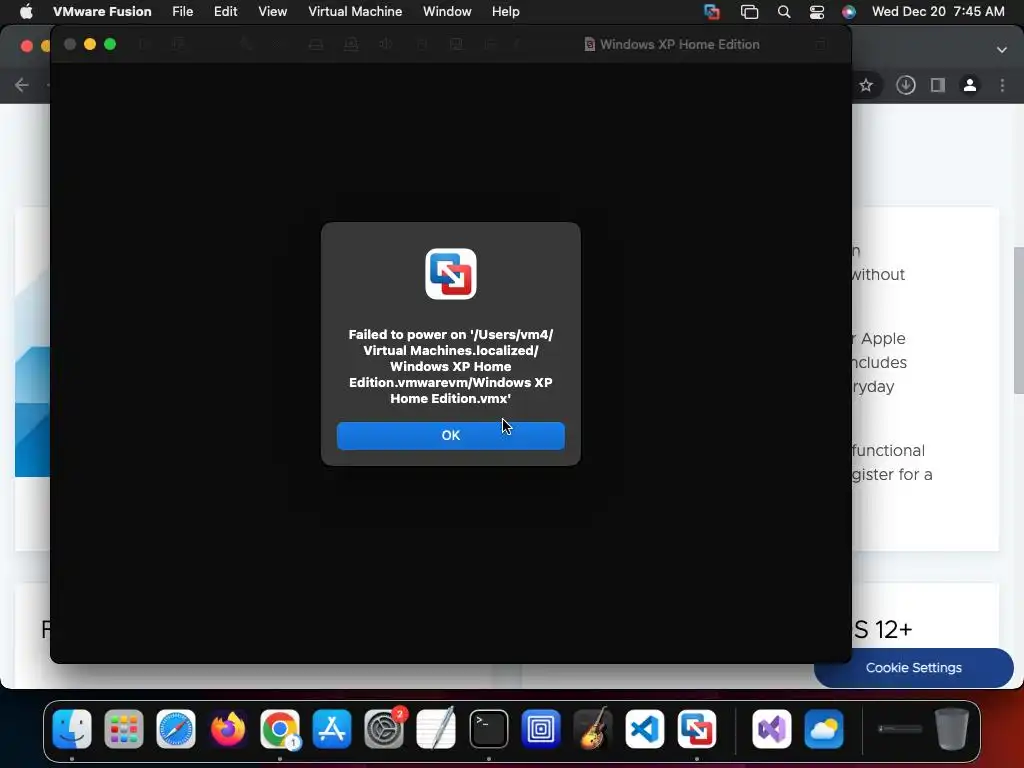Open the Edit menu
The height and width of the screenshot is (768, 1024).
(x=225, y=11)
